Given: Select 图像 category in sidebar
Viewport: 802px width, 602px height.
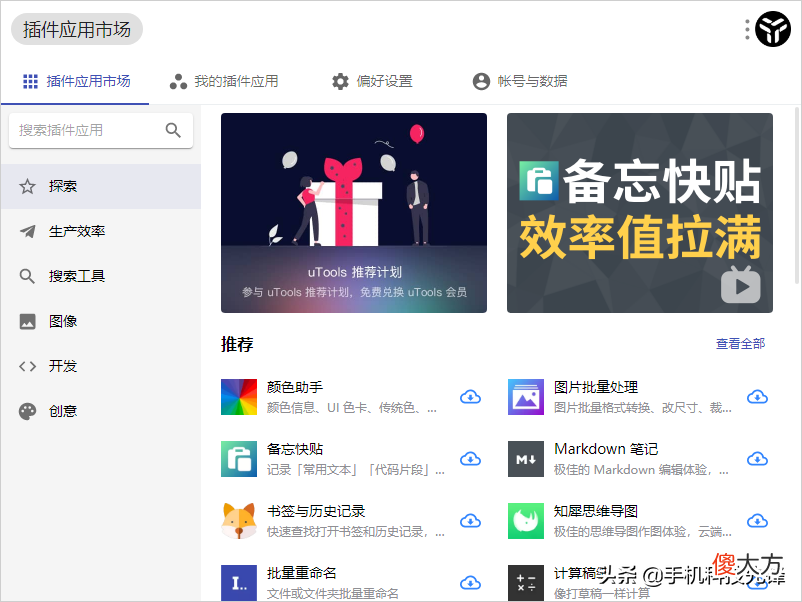Looking at the screenshot, I should [x=101, y=321].
